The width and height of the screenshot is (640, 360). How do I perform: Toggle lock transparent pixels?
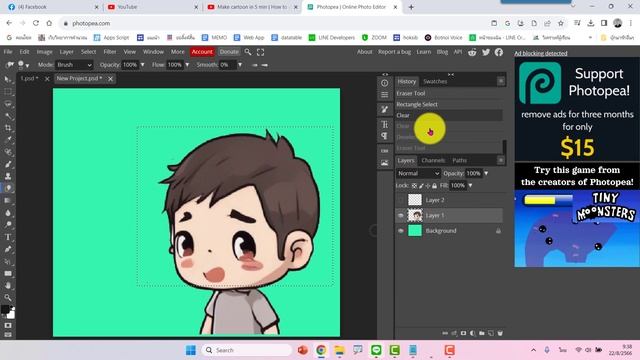(x=414, y=186)
